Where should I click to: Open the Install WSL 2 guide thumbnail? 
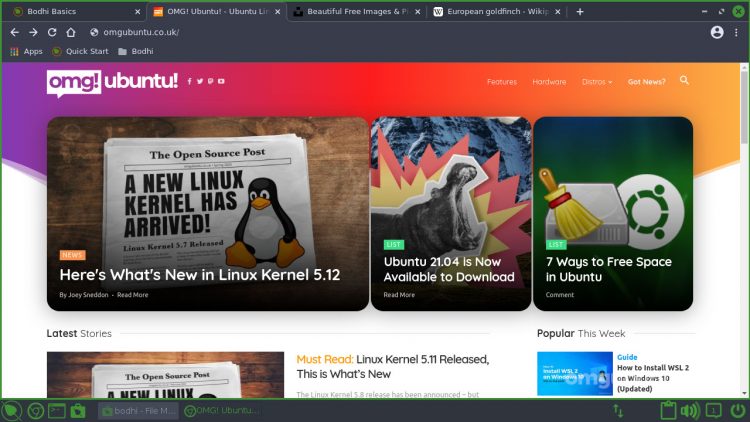[x=574, y=374]
